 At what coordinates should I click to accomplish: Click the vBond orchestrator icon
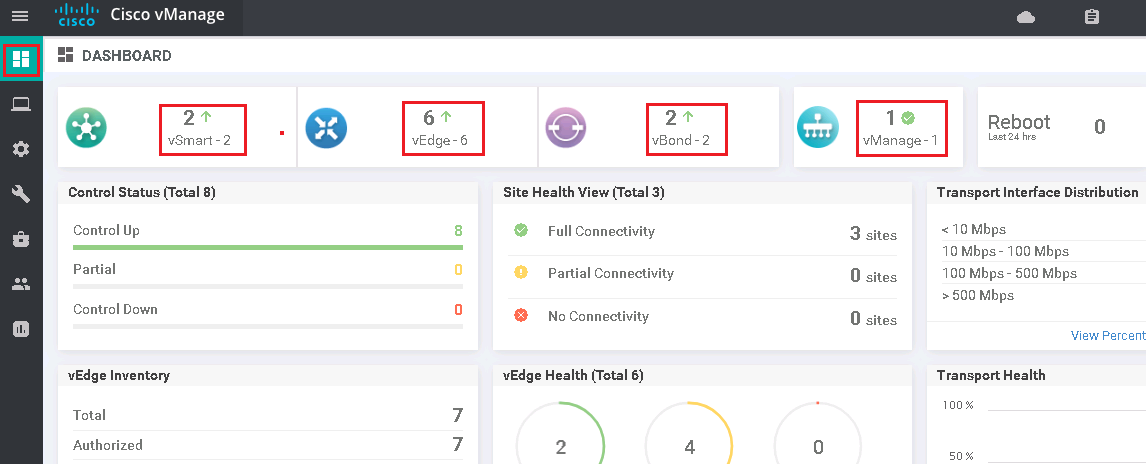(x=566, y=128)
